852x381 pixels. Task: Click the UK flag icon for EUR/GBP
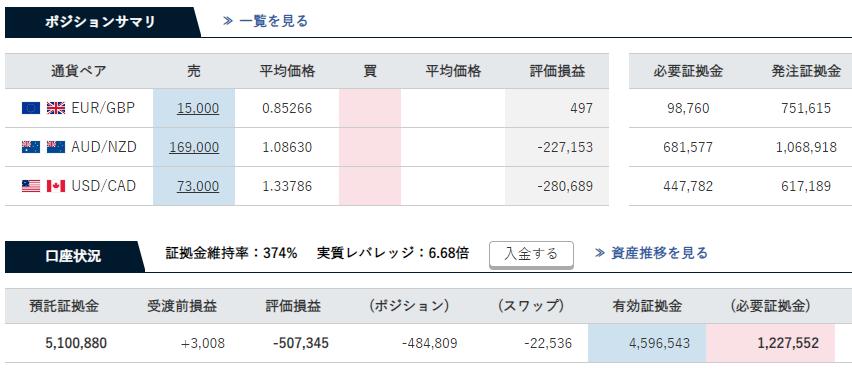coord(56,108)
